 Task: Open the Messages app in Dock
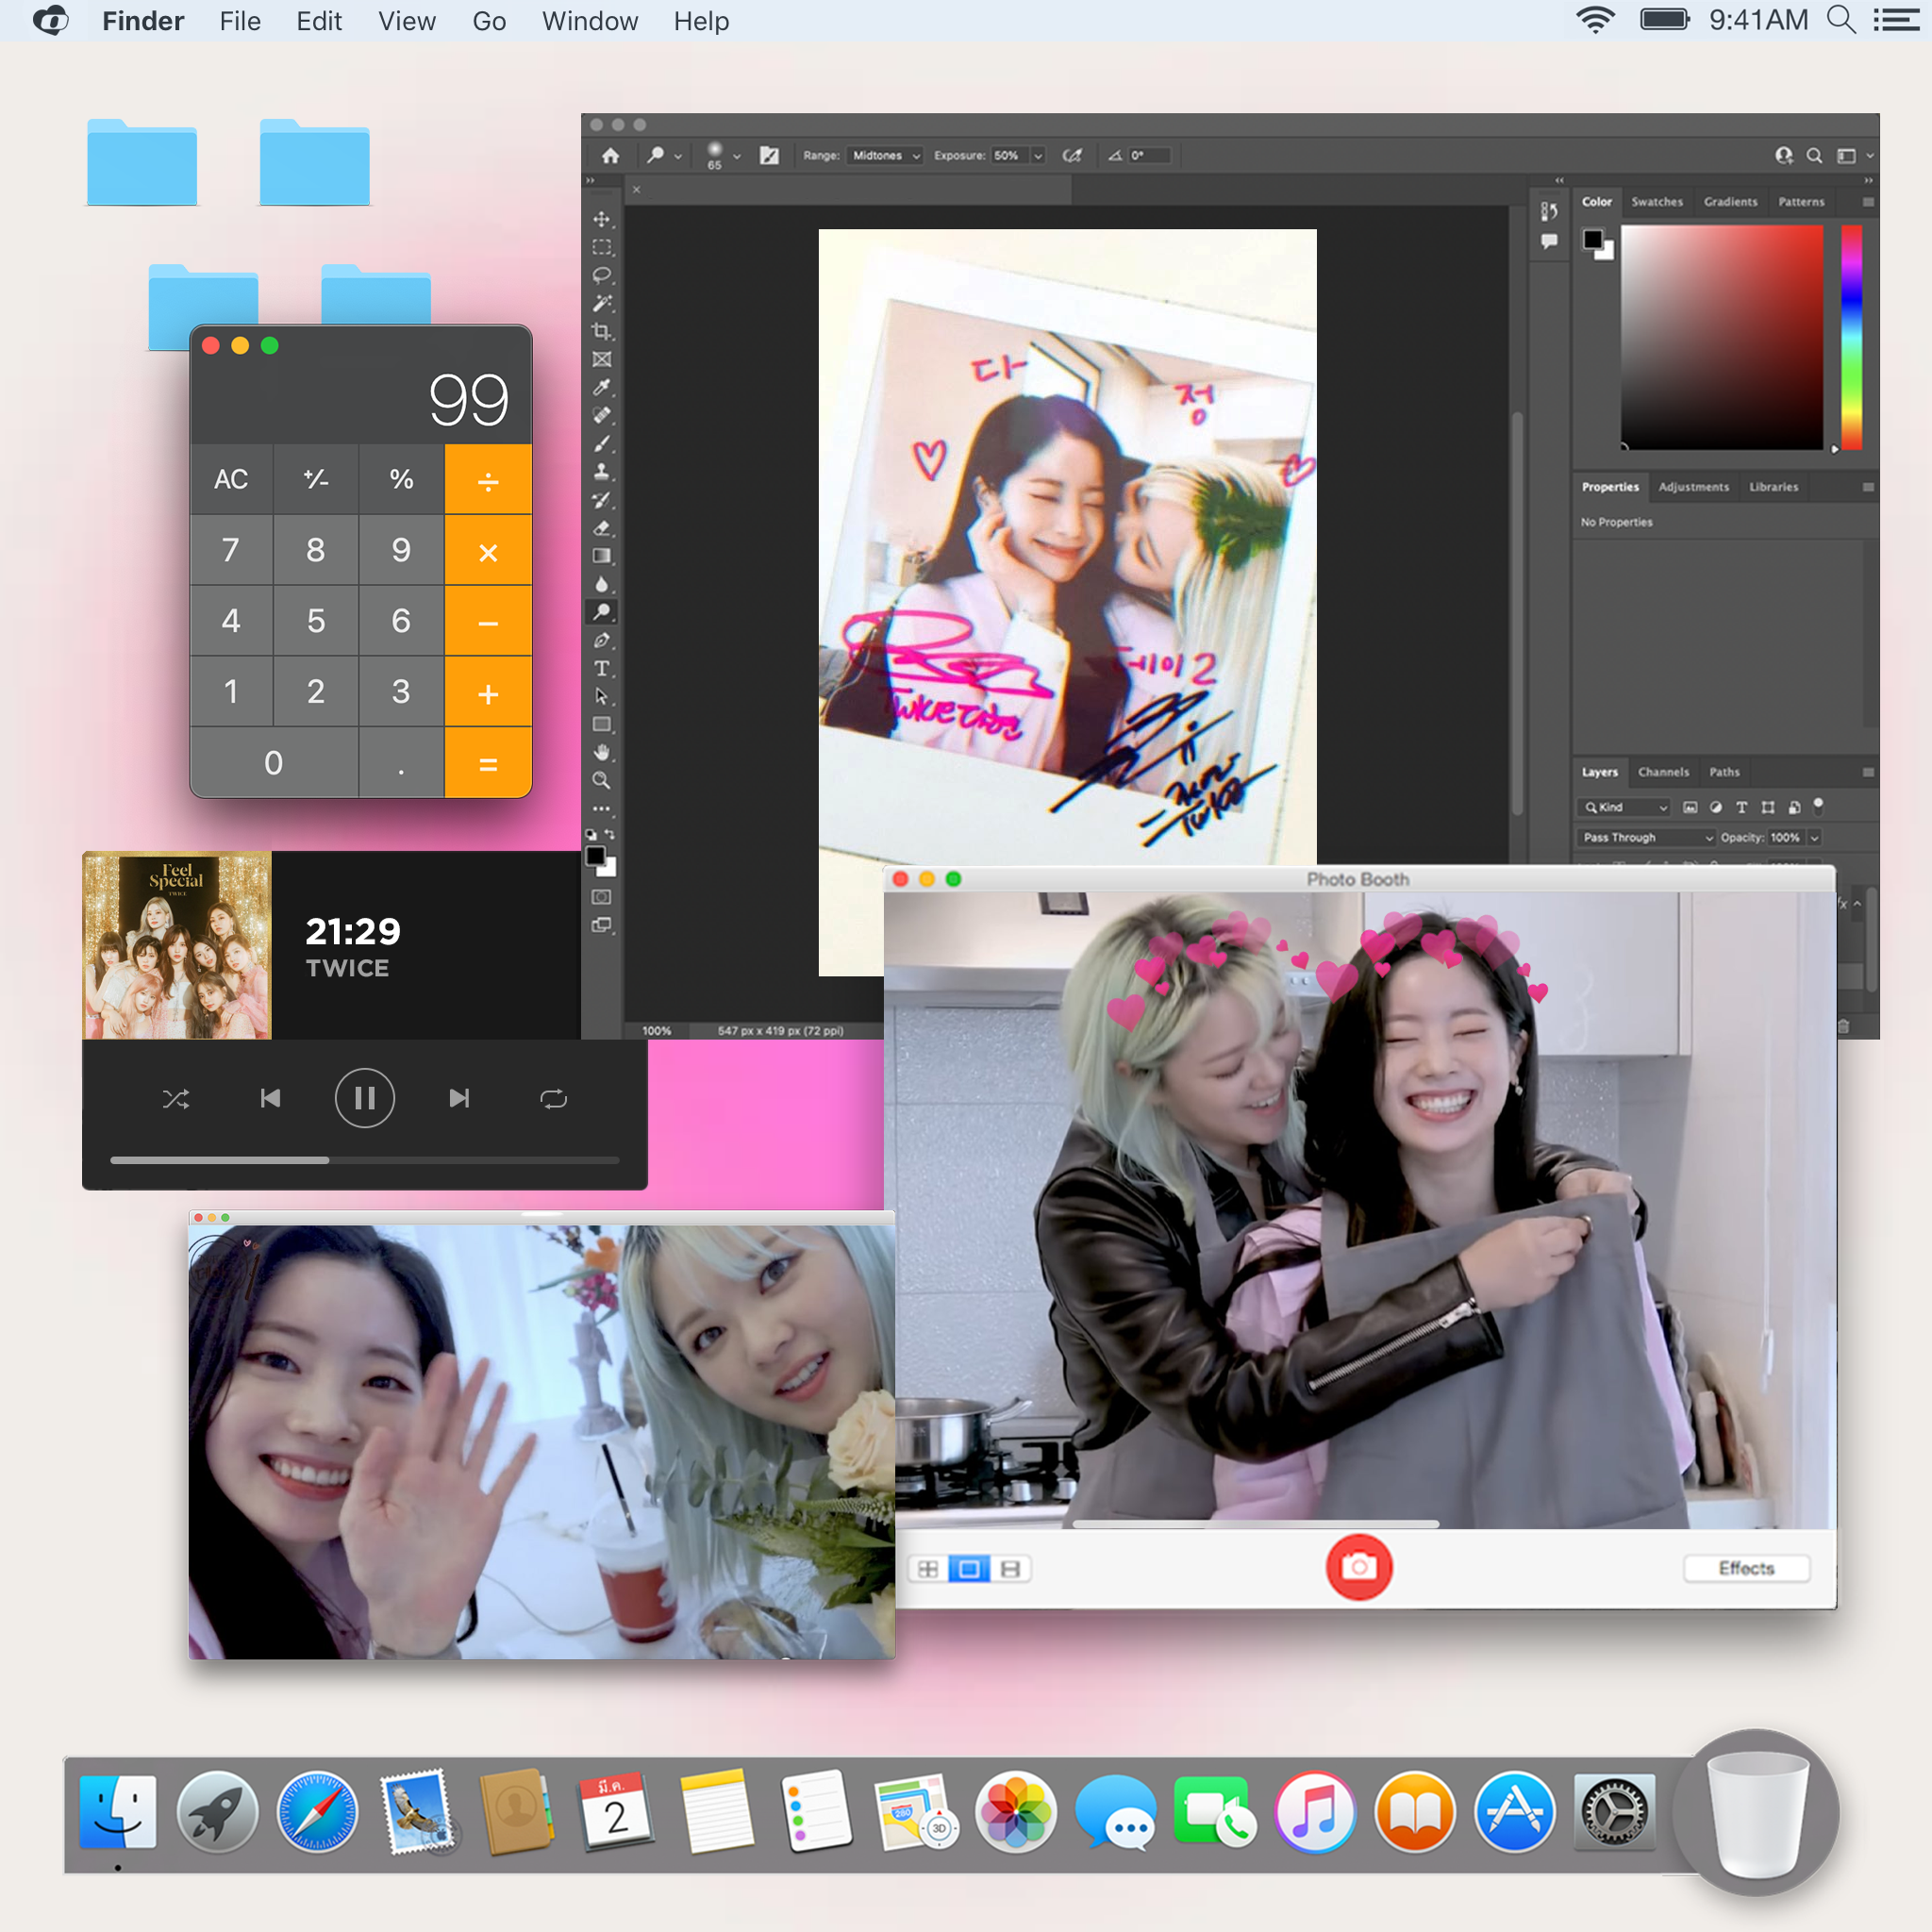[1115, 1813]
